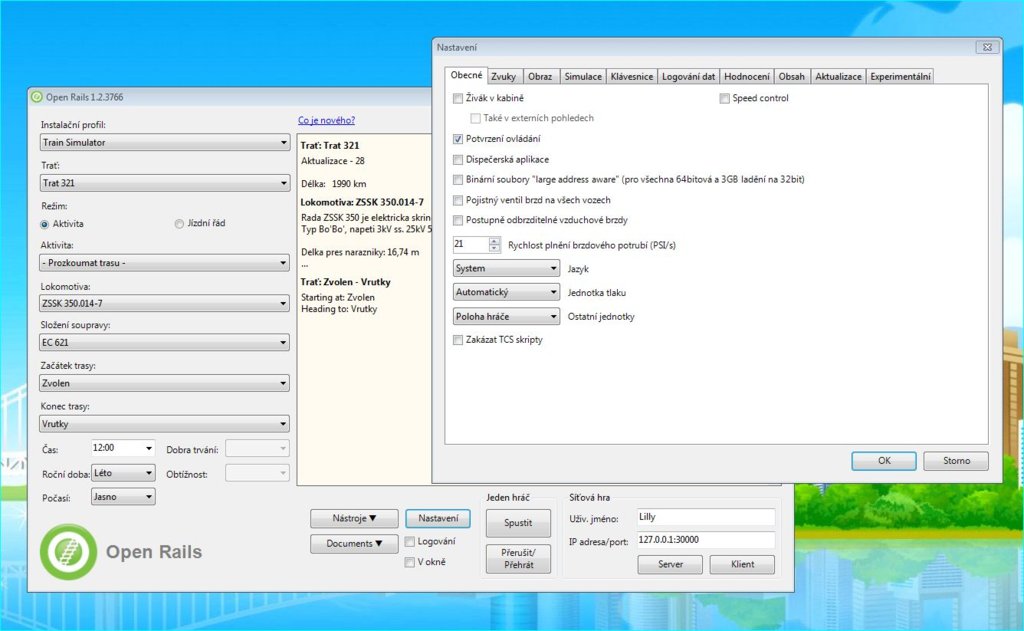Viewport: 1024px width, 631px height.
Task: Click the Open Rails green logo
Action: (x=69, y=552)
